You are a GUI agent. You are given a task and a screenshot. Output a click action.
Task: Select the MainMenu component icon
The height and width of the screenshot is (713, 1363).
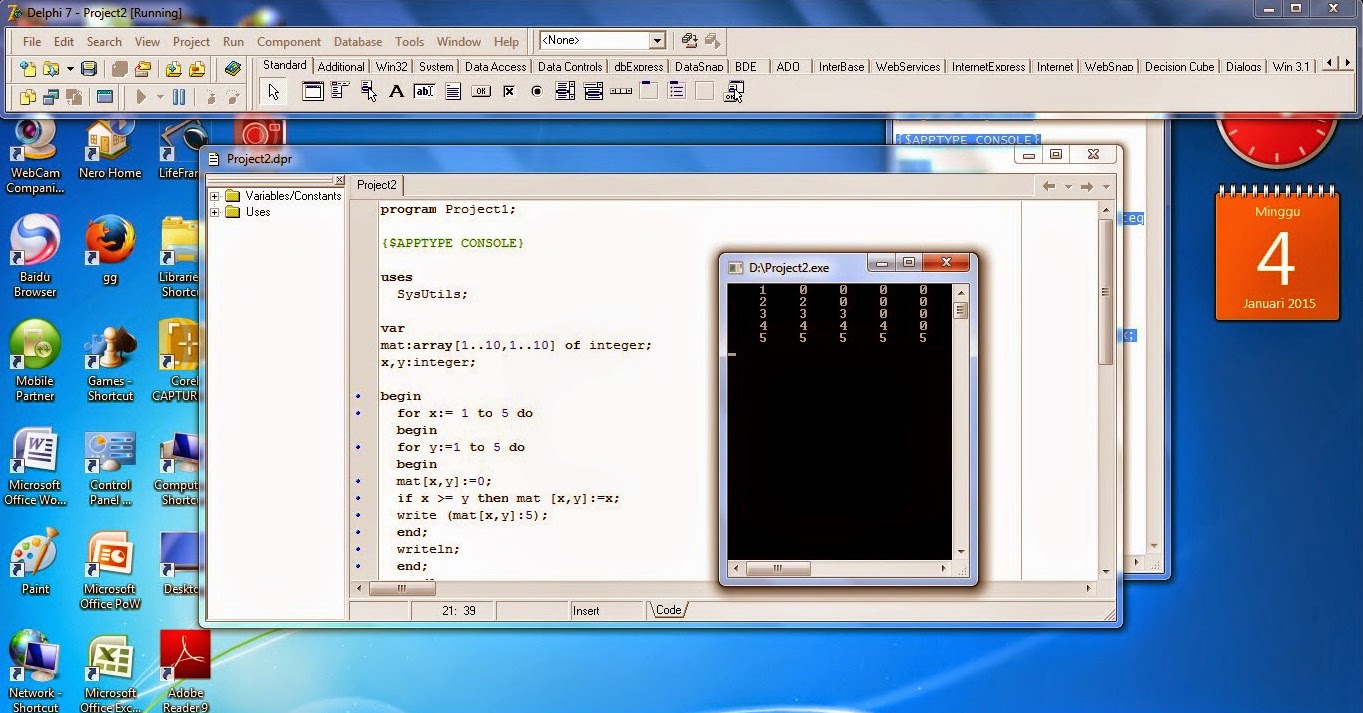point(339,91)
